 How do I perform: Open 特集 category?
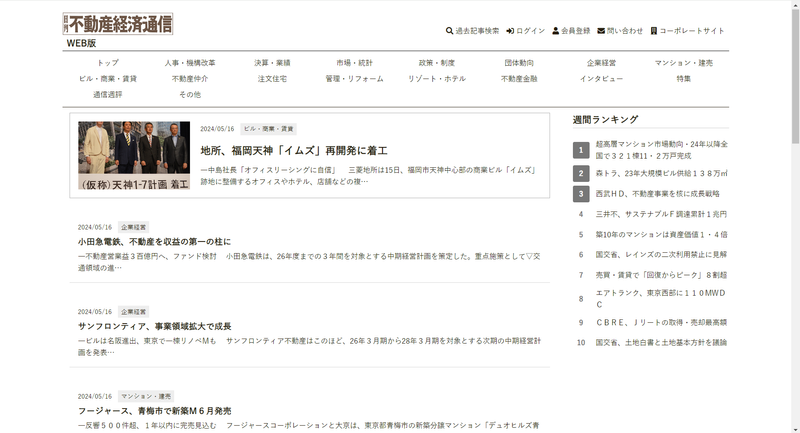[684, 79]
